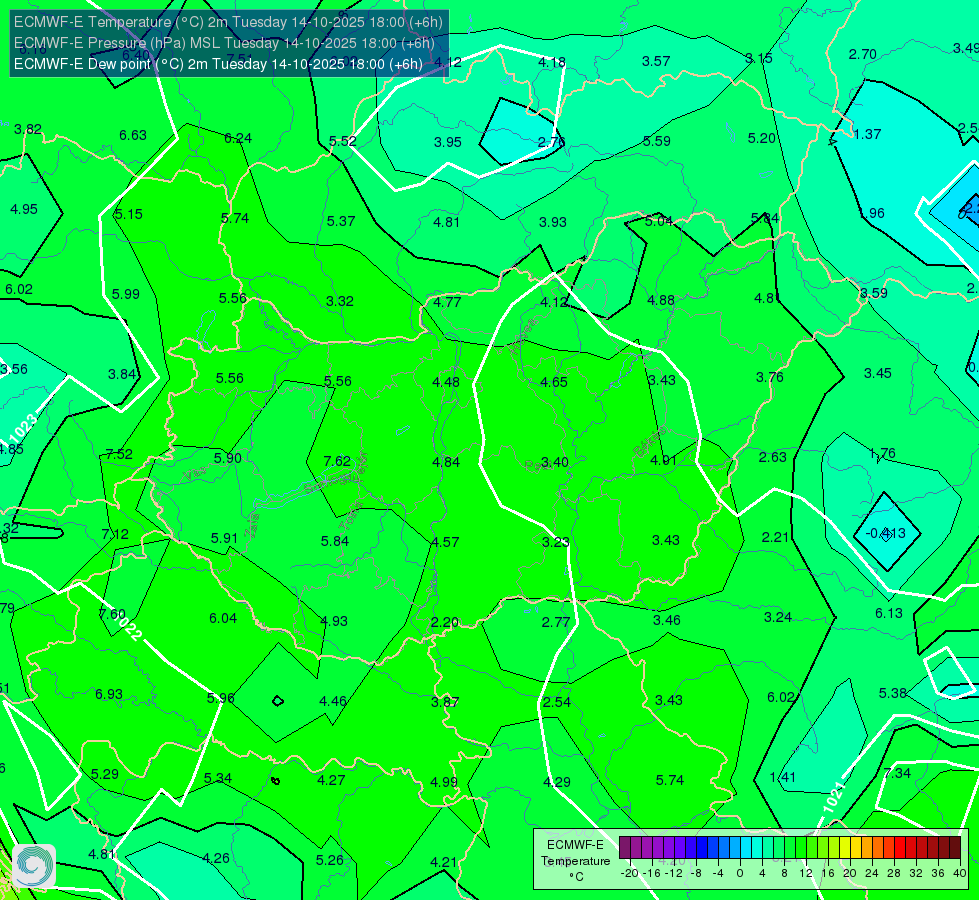Click the dew point value 4.65
This screenshot has height=900, width=979.
point(554,382)
